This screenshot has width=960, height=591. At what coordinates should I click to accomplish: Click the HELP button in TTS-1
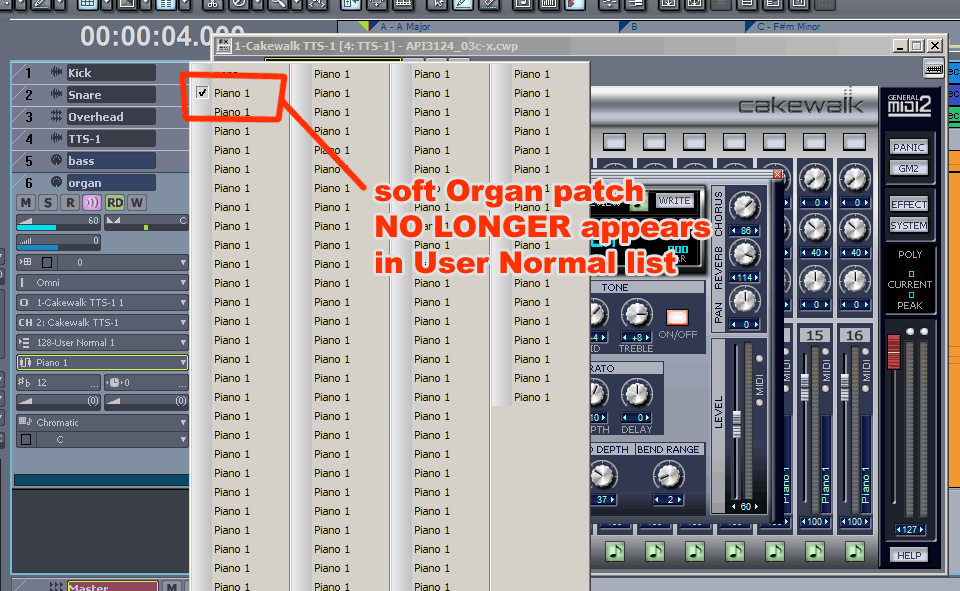[909, 555]
